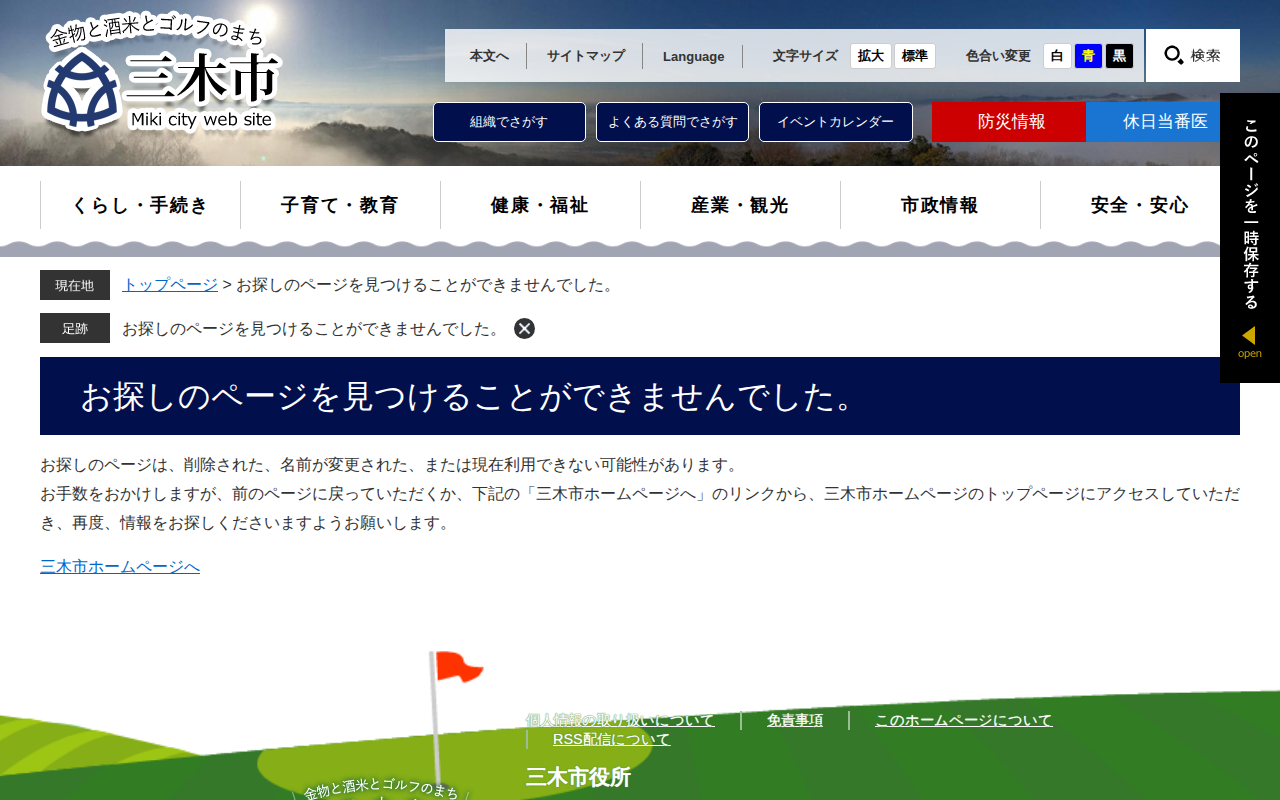The image size is (1280, 800).
Task: Open 個人情報の取り扱いについて footer link
Action: 621,720
